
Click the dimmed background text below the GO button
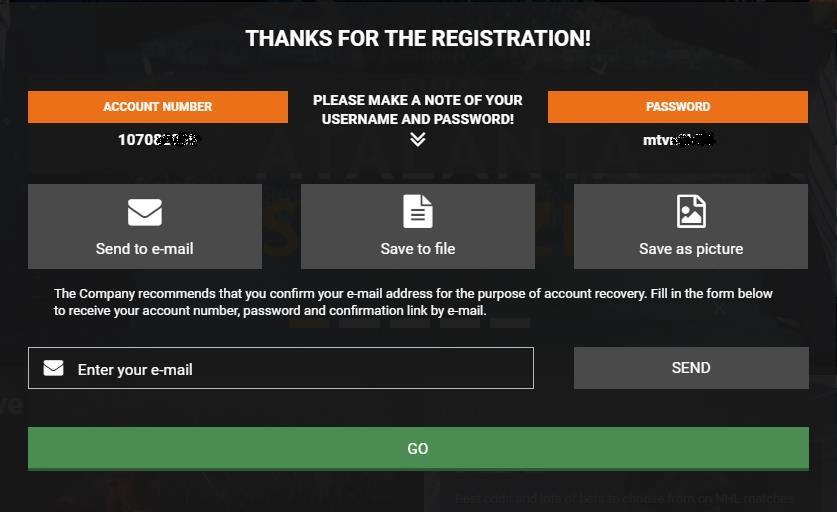coord(624,499)
